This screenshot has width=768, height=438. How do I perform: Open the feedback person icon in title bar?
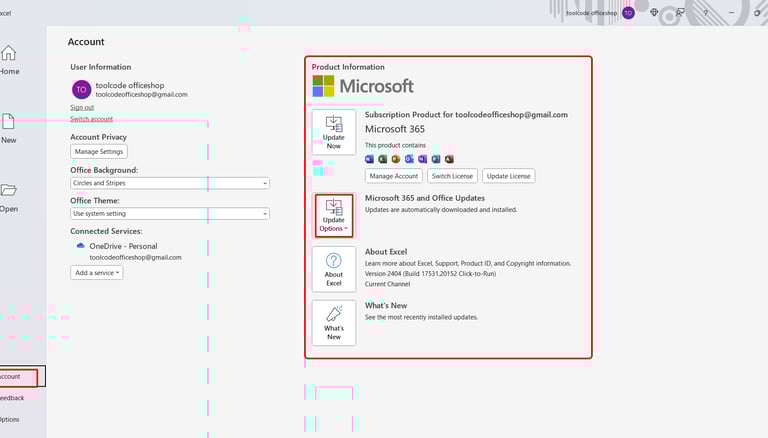680,13
